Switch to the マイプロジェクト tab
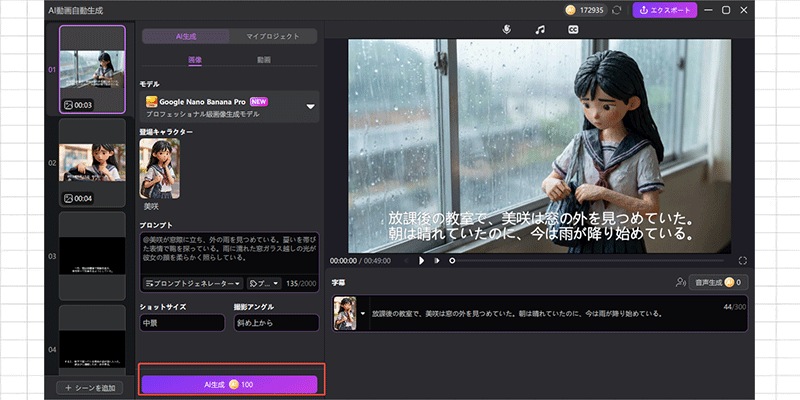Viewport: 800px width, 400px height. click(273, 36)
